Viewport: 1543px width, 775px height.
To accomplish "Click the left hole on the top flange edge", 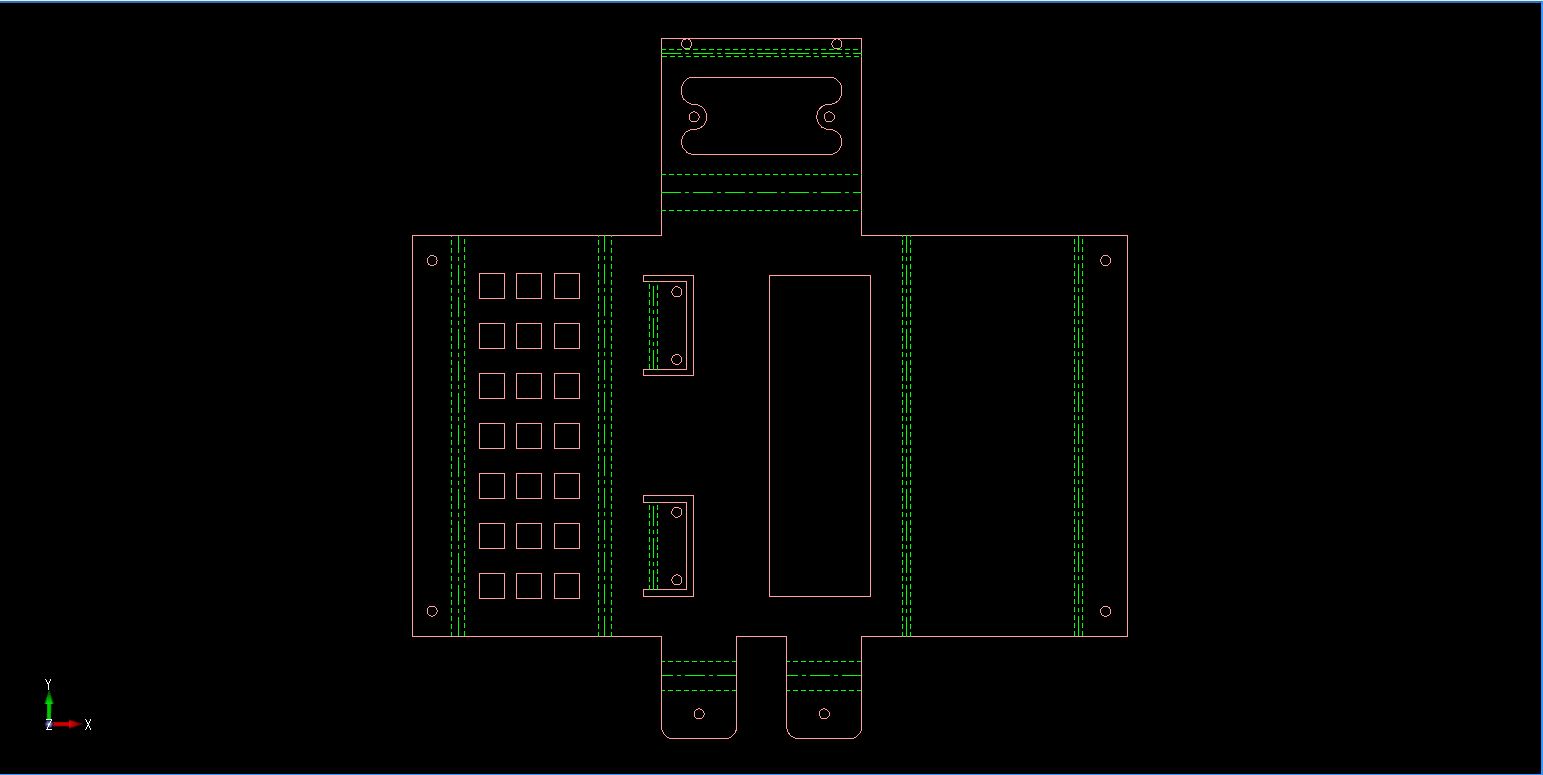I will [x=686, y=43].
